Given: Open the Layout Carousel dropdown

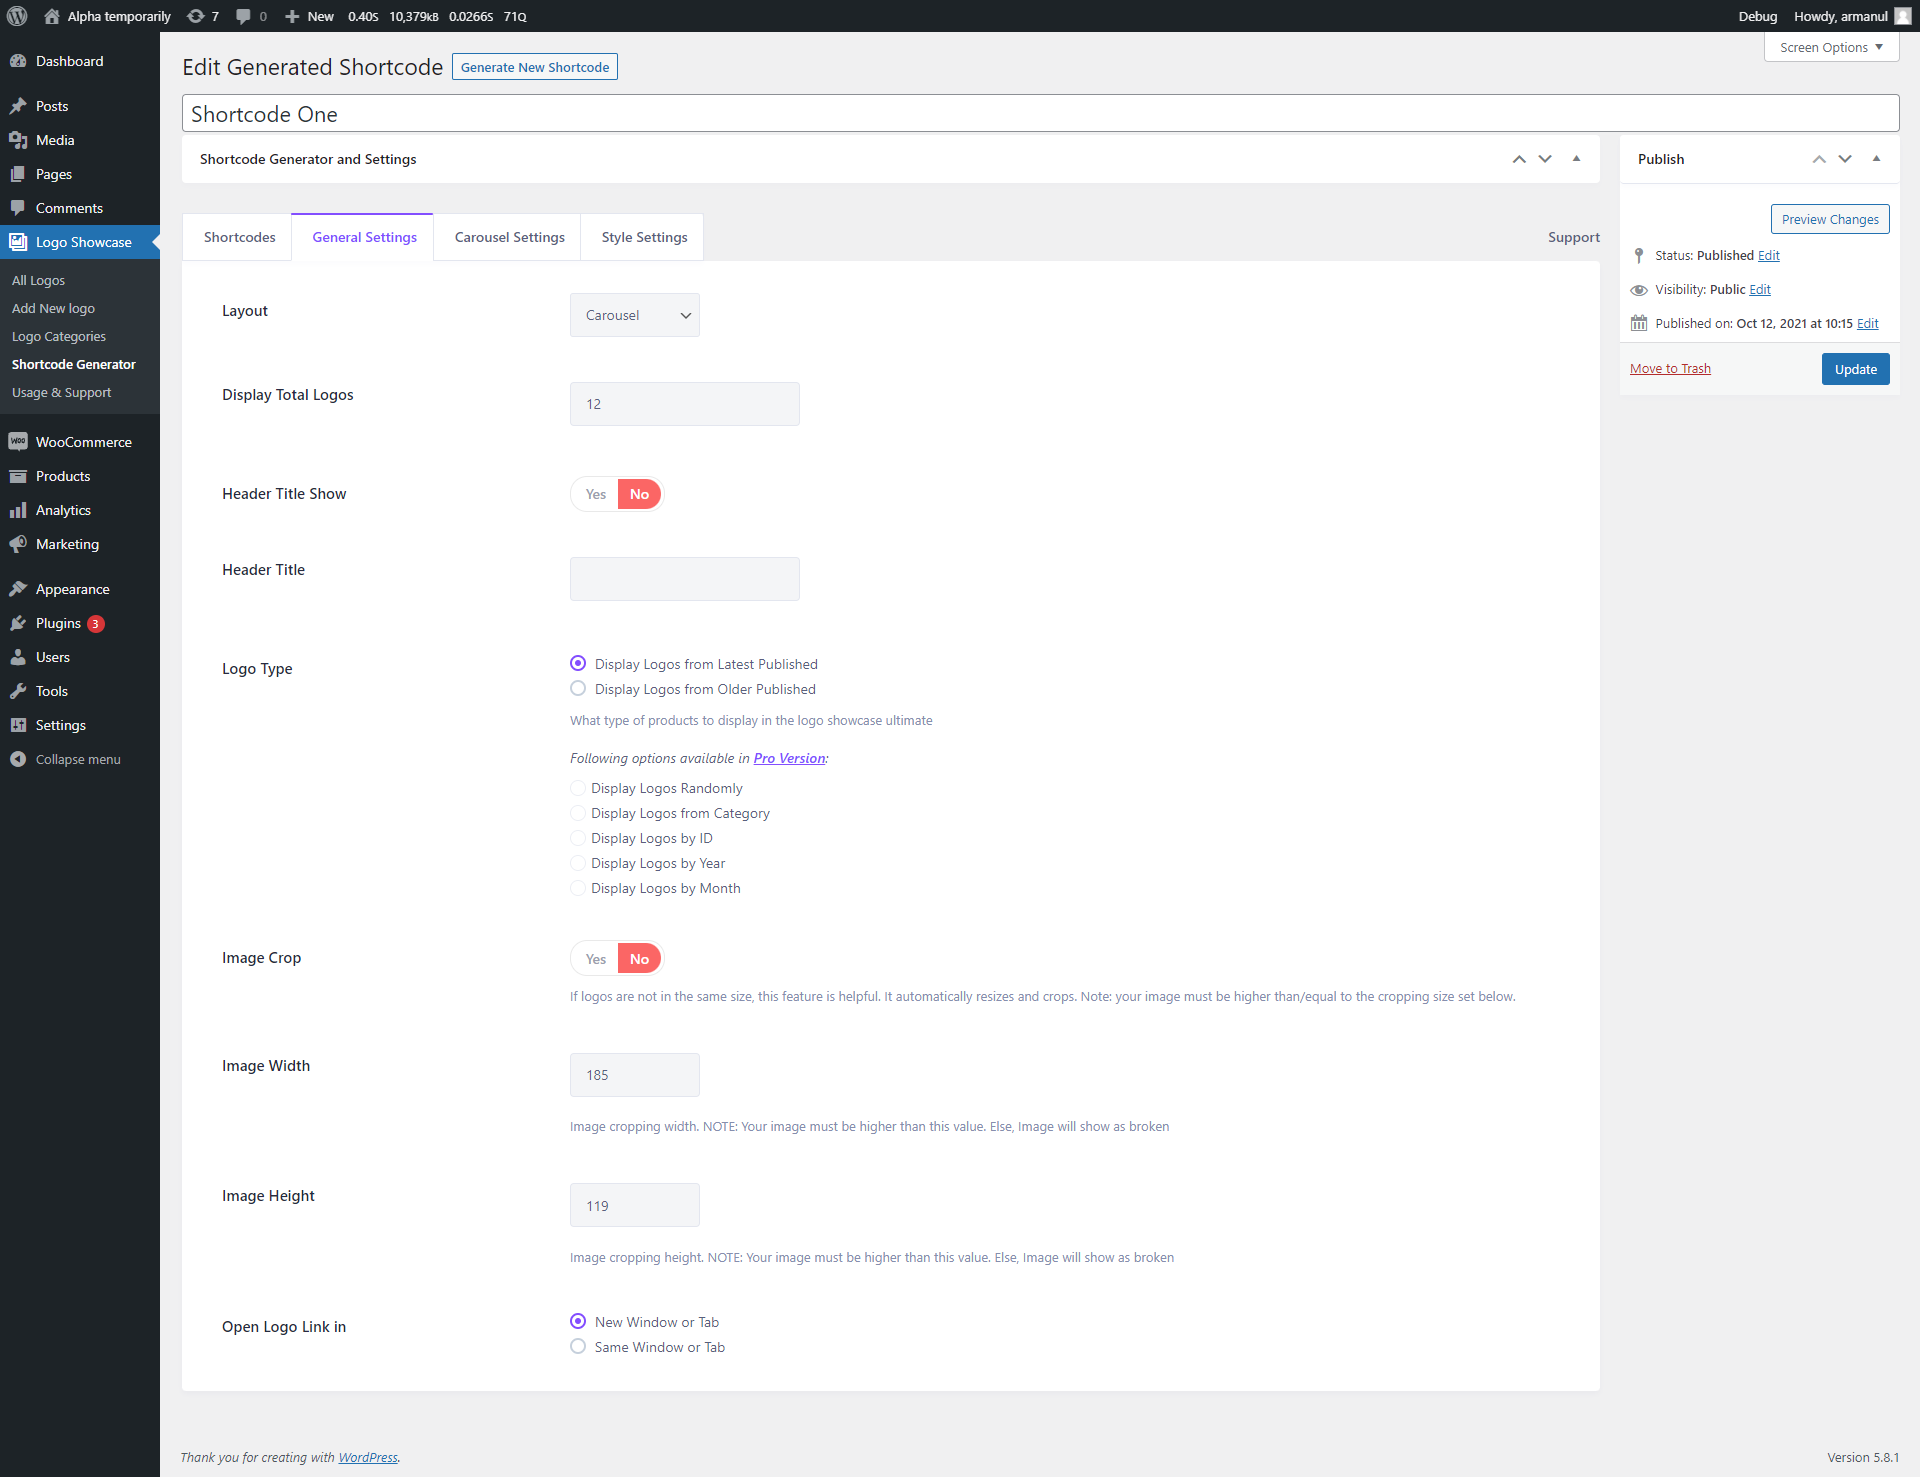Looking at the screenshot, I should pyautogui.click(x=635, y=315).
